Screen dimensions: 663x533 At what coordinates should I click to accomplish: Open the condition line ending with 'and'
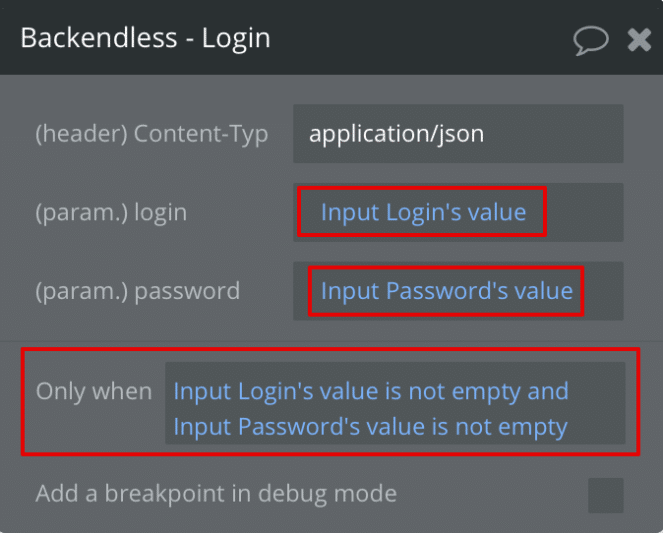click(371, 391)
